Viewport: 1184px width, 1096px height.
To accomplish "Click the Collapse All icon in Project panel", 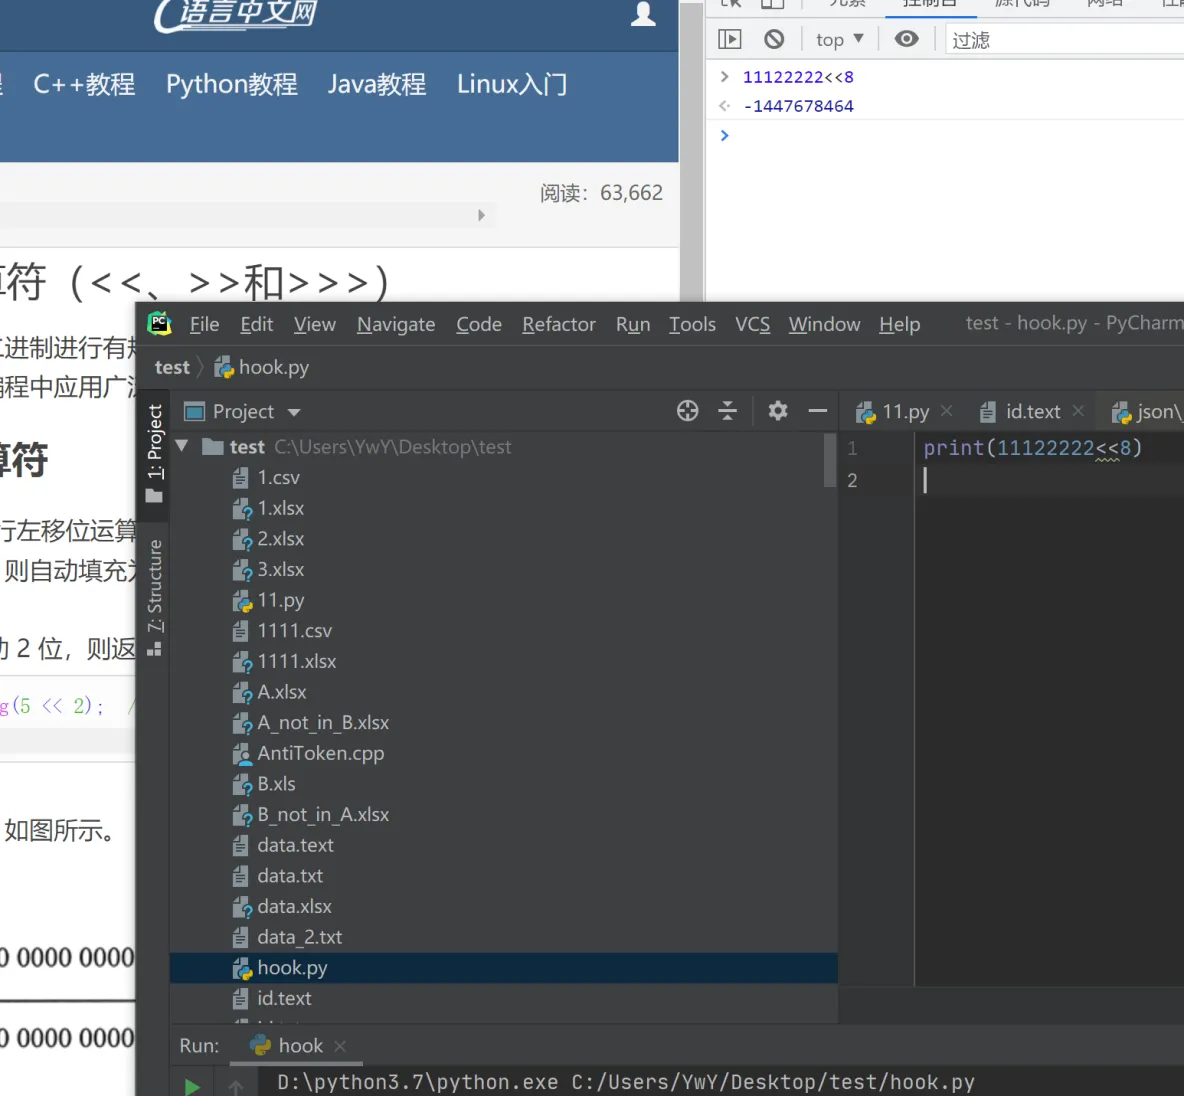I will point(727,411).
